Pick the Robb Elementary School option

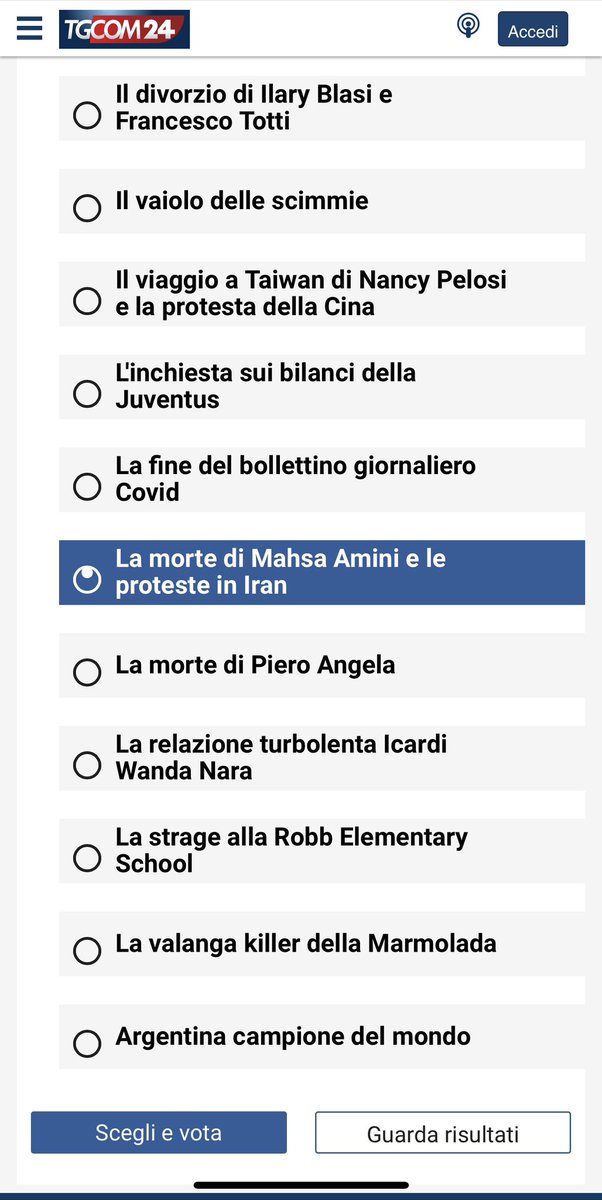click(x=88, y=858)
